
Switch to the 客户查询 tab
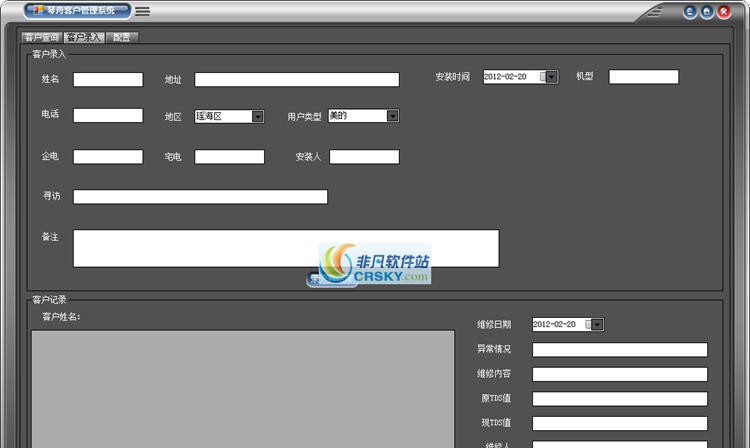(x=42, y=37)
